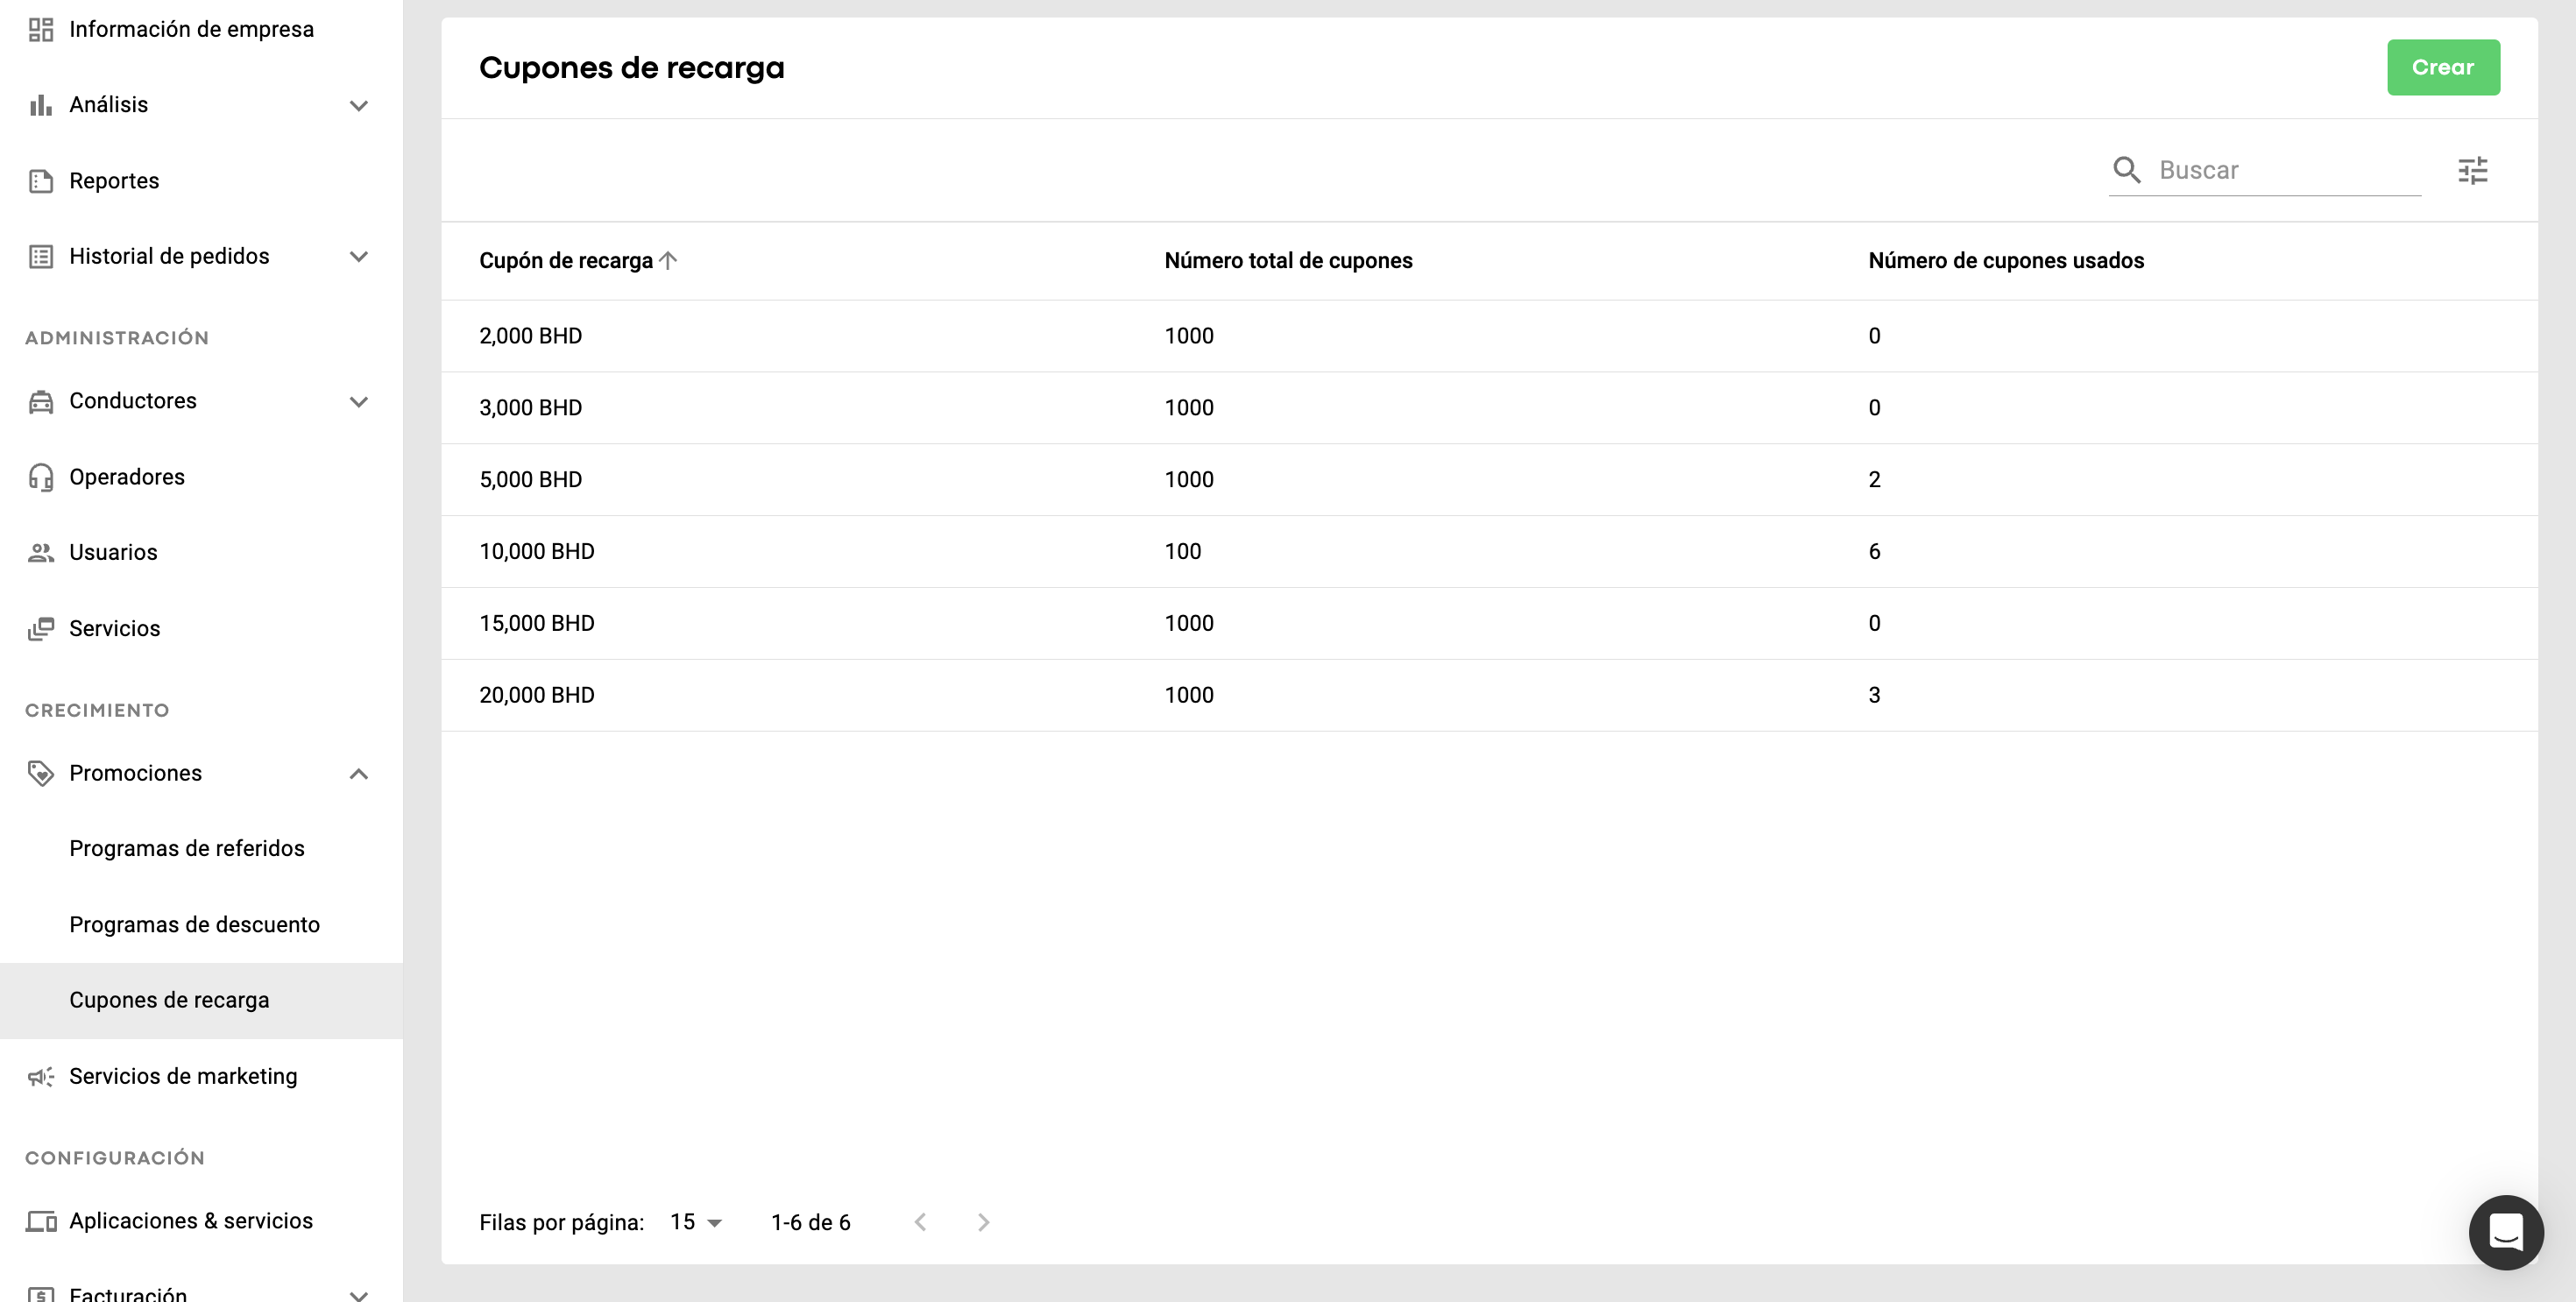Image resolution: width=2576 pixels, height=1302 pixels.
Task: Click the search magnifier icon
Action: click(x=2126, y=170)
